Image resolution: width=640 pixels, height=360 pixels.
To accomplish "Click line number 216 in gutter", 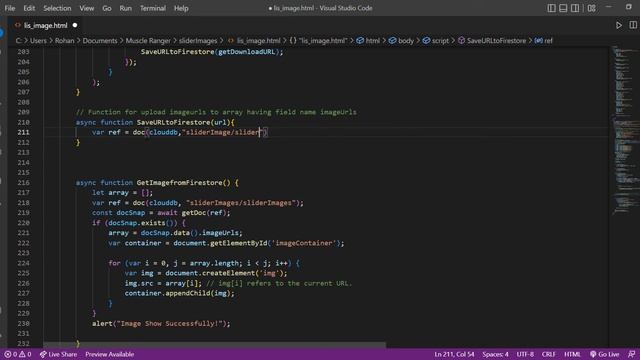I will 23,182.
